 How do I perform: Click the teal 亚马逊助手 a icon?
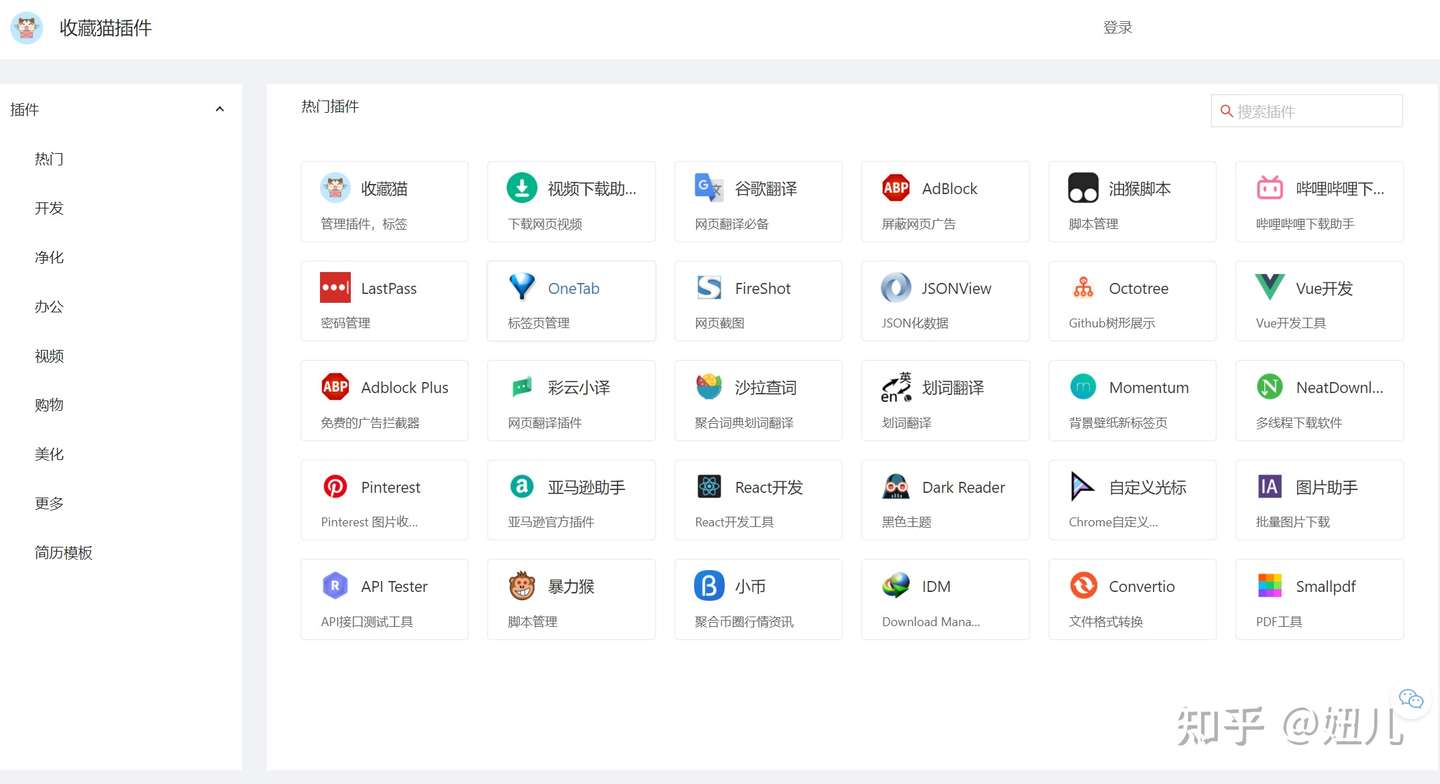click(522, 486)
